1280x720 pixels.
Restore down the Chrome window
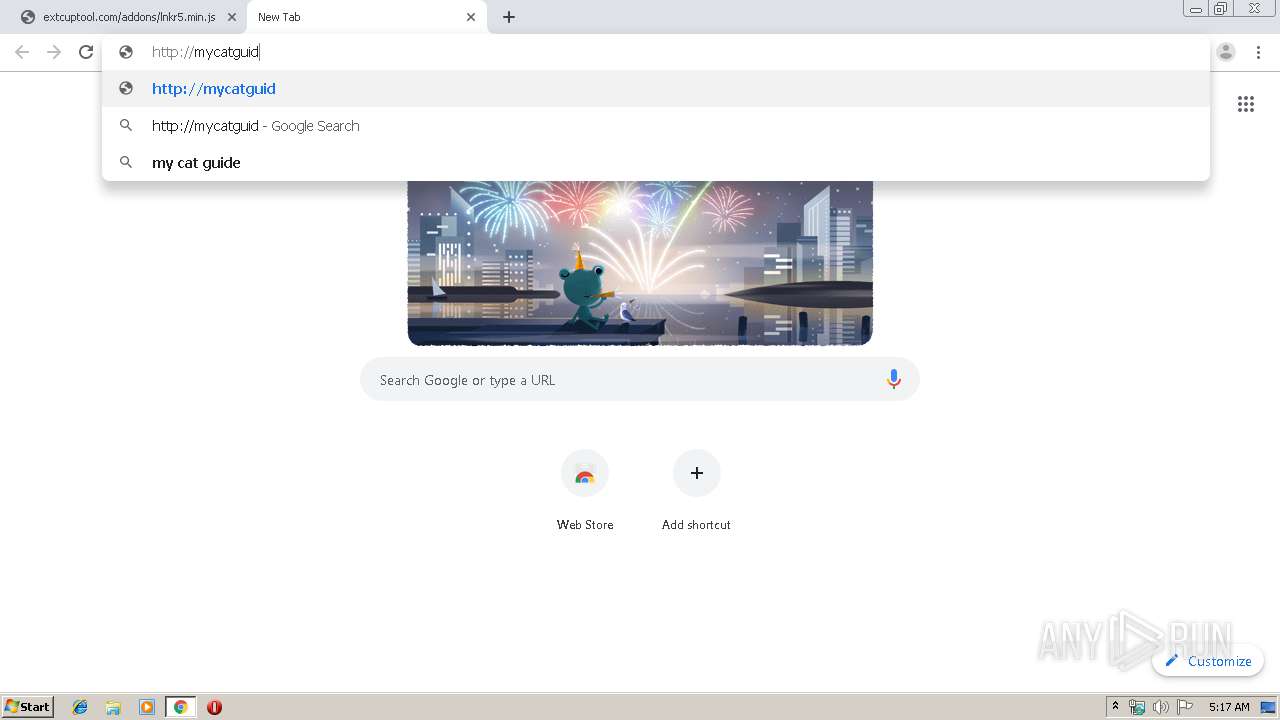click(x=1221, y=9)
